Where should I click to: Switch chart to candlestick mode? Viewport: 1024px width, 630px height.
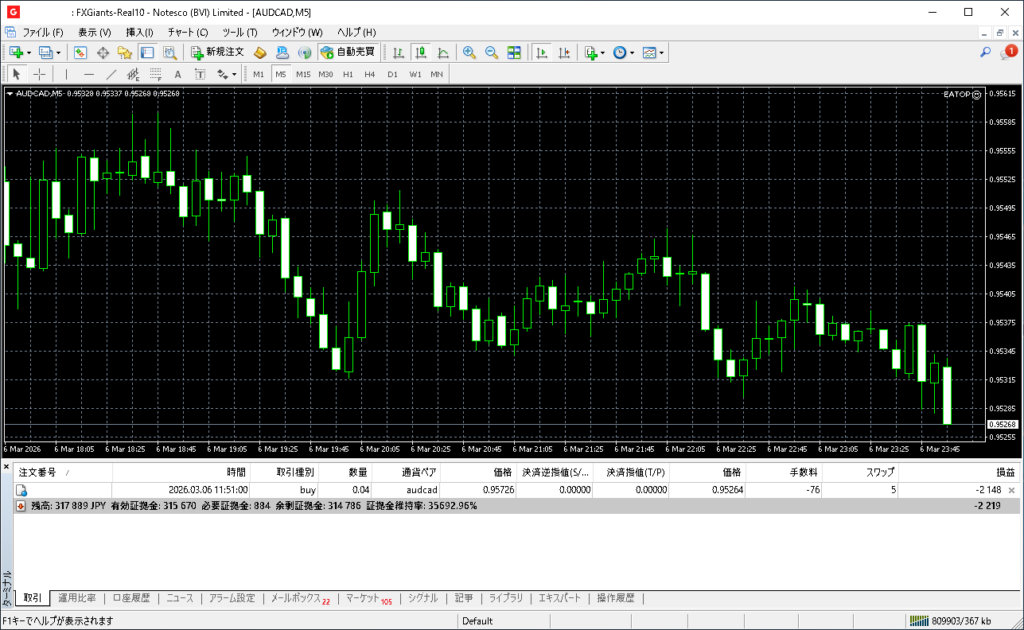click(421, 52)
